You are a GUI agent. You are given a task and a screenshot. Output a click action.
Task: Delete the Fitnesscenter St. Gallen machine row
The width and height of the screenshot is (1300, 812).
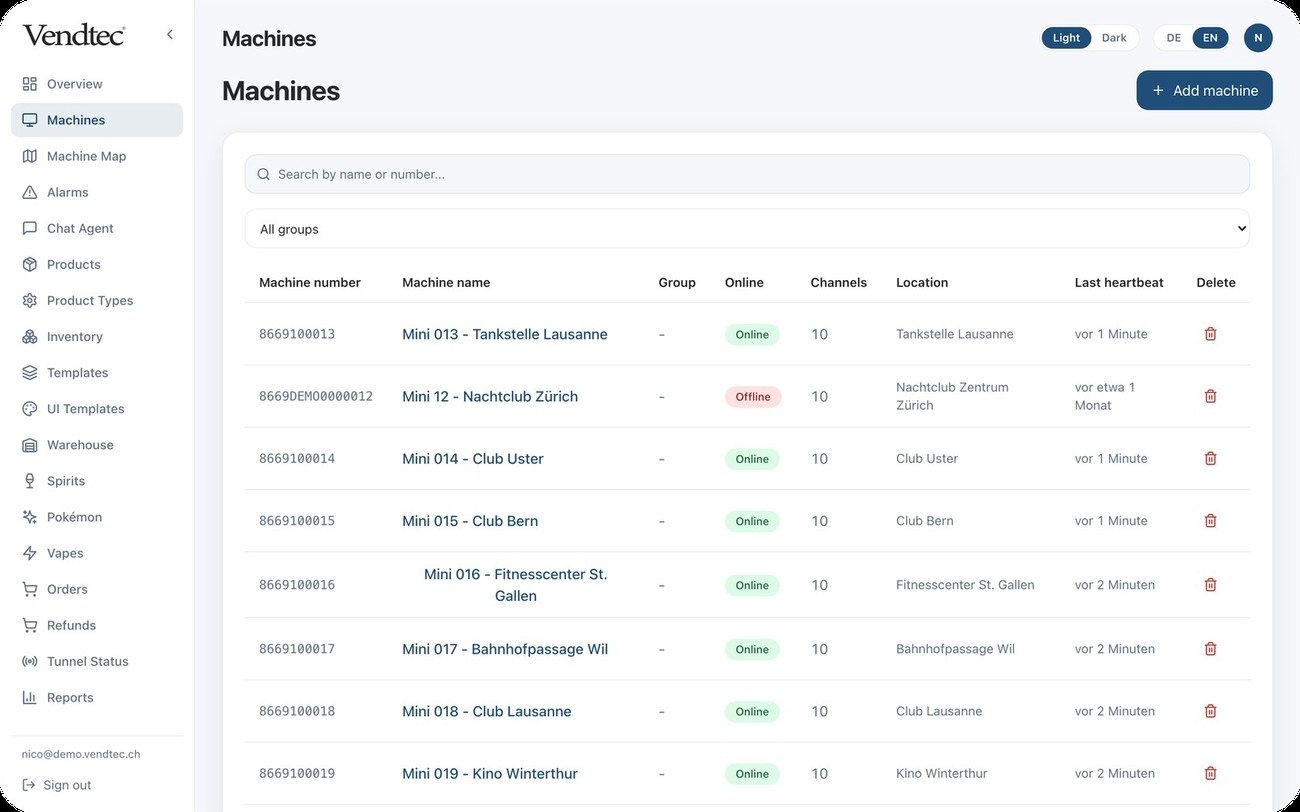[1210, 585]
